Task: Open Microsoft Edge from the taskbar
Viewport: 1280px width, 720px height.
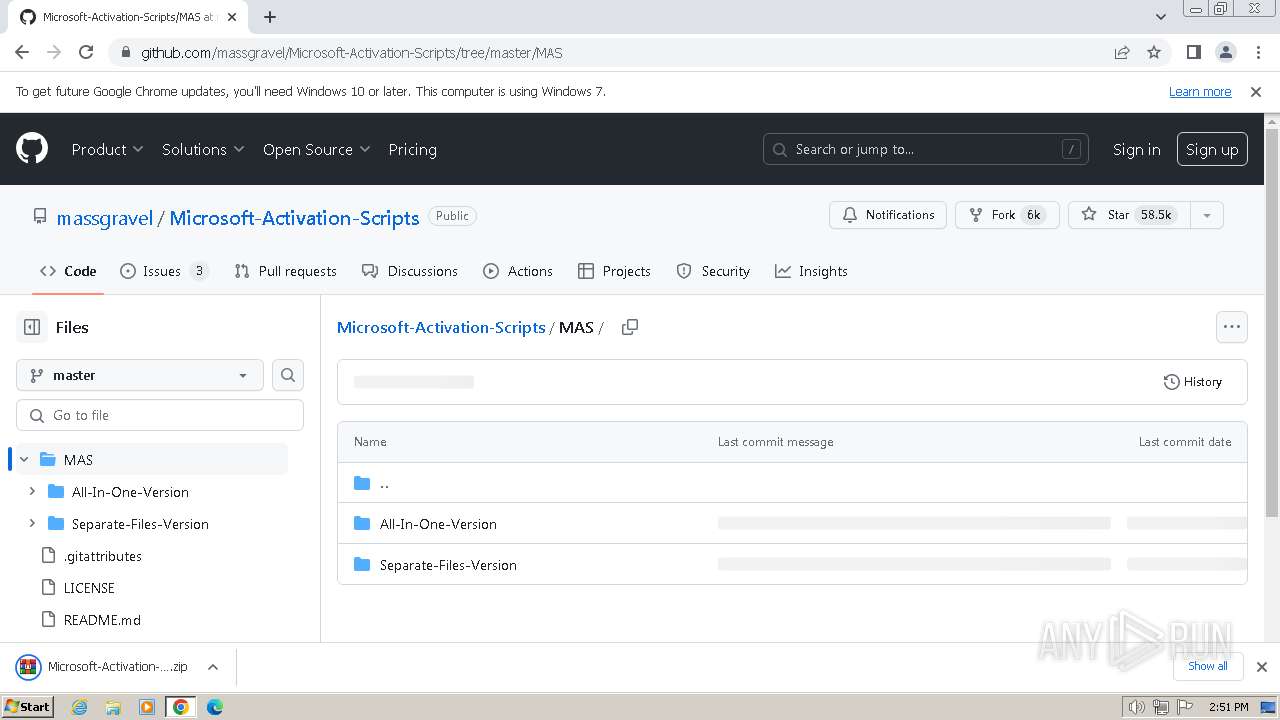Action: [x=215, y=707]
